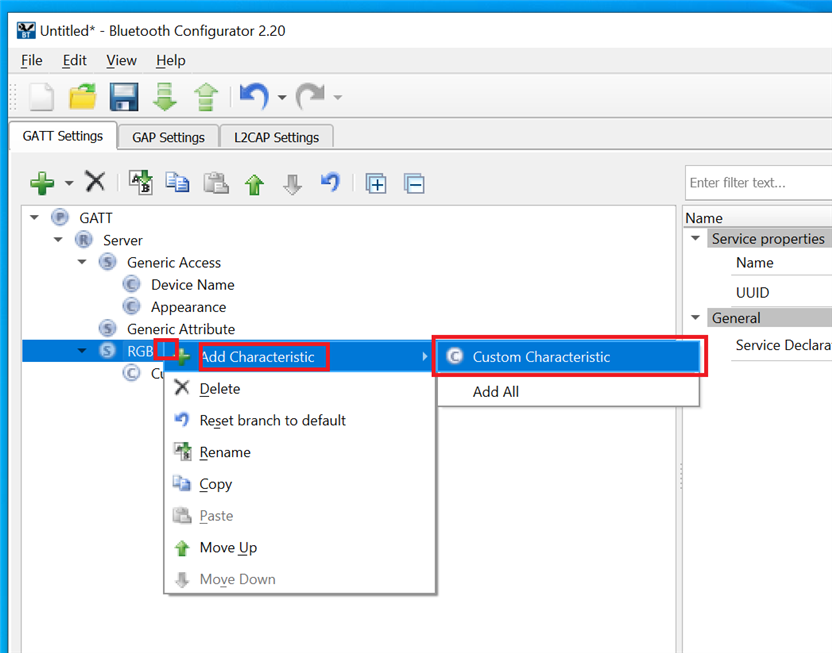Click the Collapse All tree icon

414,183
